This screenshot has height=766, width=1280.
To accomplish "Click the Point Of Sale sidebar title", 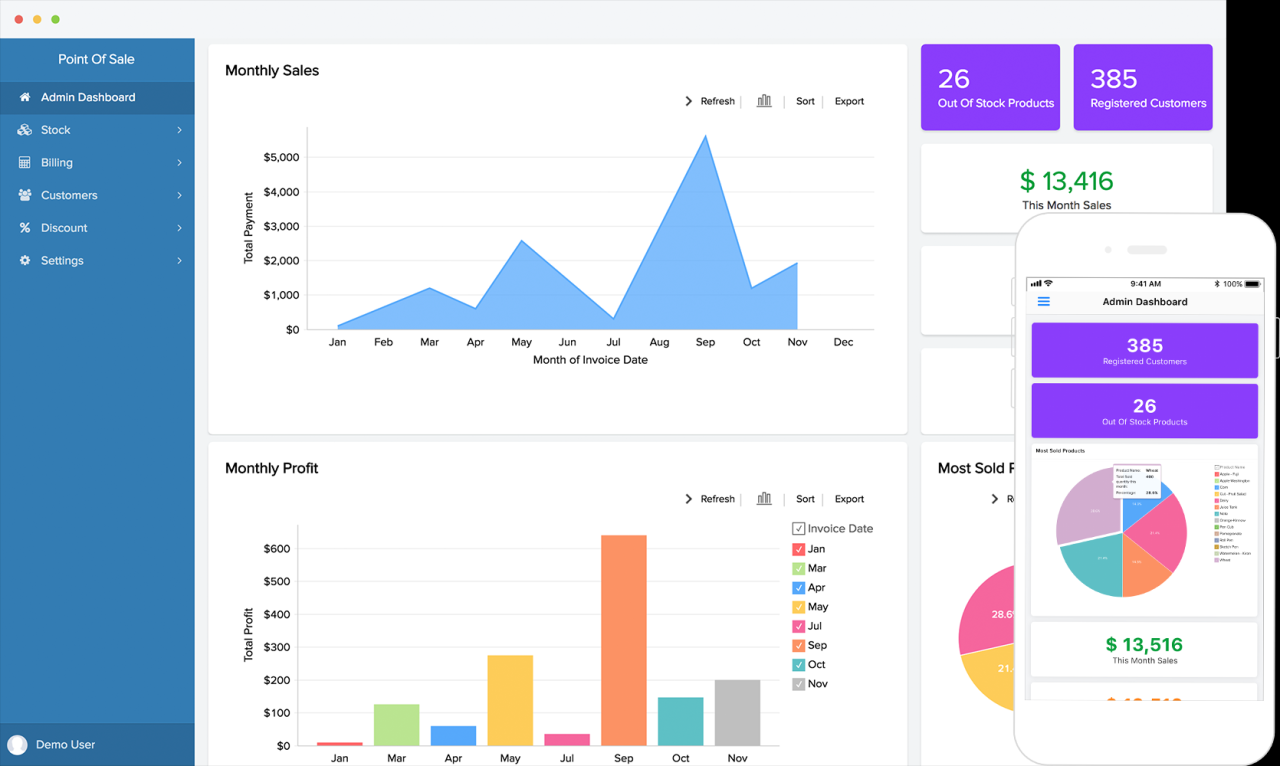I will (x=96, y=59).
